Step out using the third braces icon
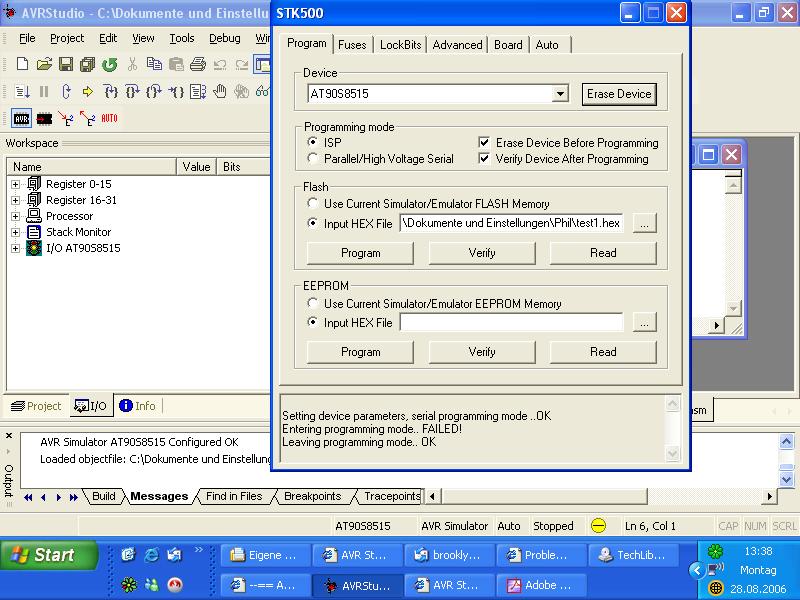 pyautogui.click(x=154, y=92)
